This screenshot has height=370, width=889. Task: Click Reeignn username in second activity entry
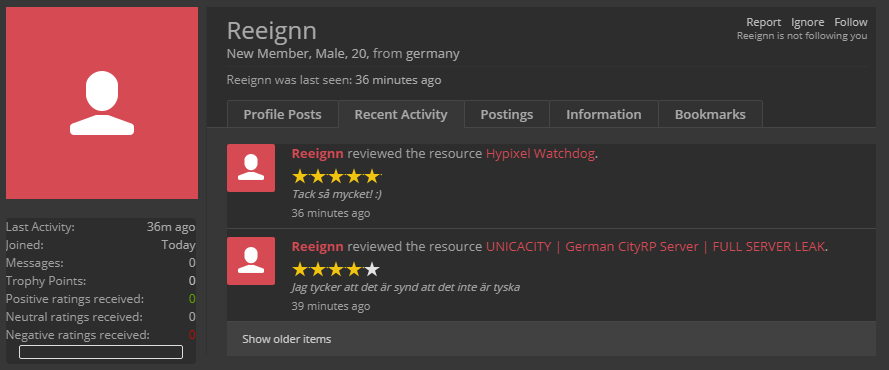point(318,246)
